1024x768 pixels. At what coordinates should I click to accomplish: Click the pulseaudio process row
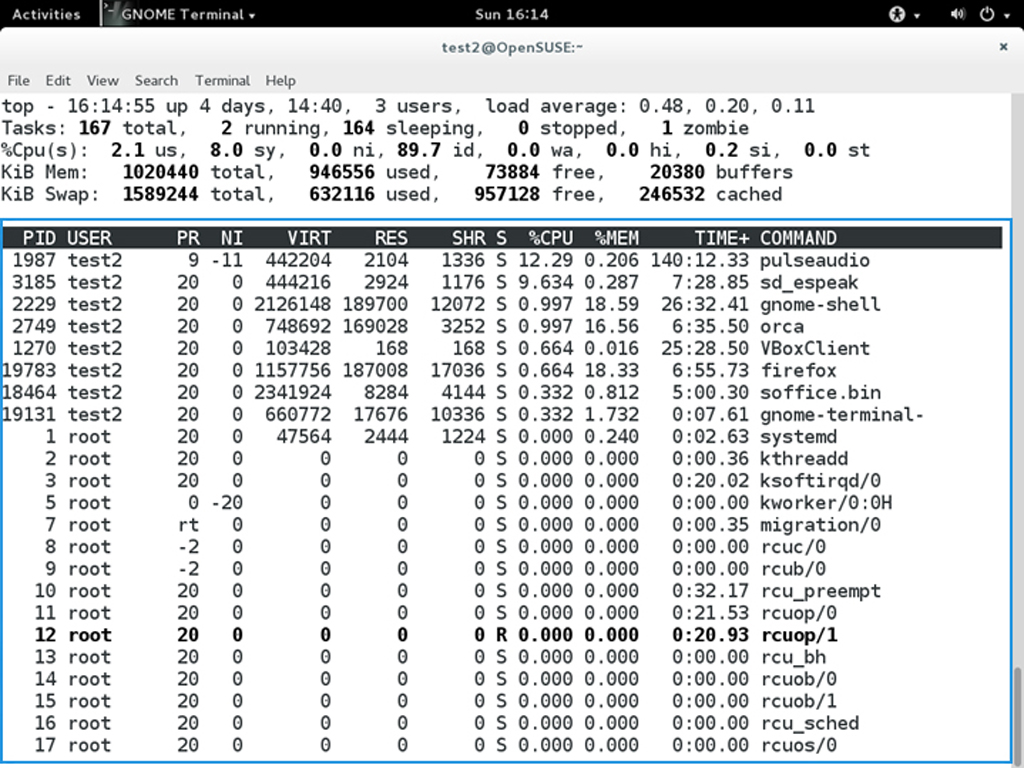pyautogui.click(x=500, y=260)
